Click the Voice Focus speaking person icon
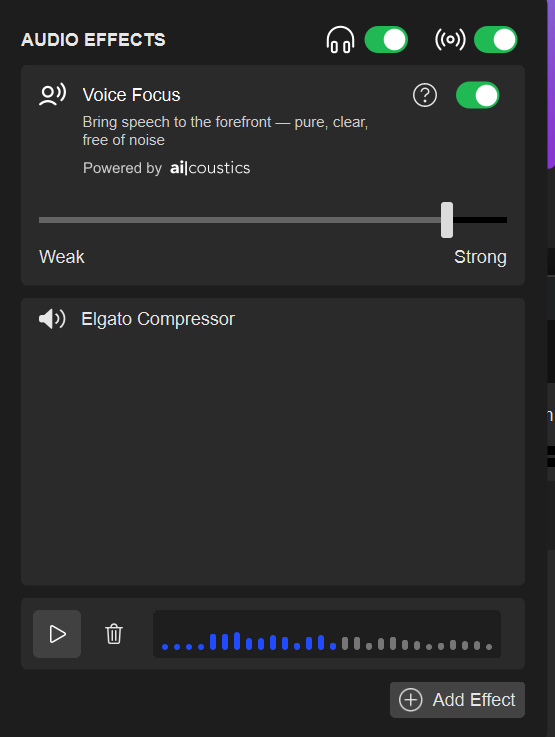Viewport: 555px width, 737px height. [52, 95]
